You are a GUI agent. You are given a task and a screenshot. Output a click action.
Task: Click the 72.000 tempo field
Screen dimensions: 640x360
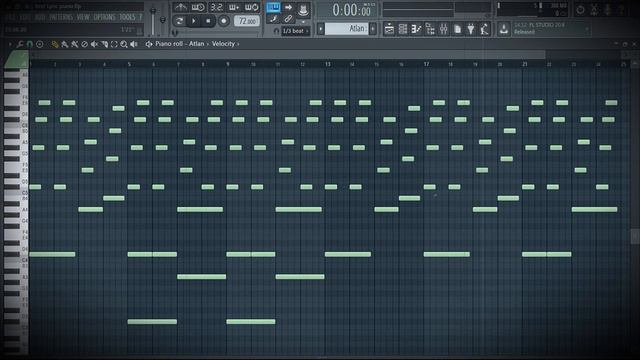coord(247,21)
